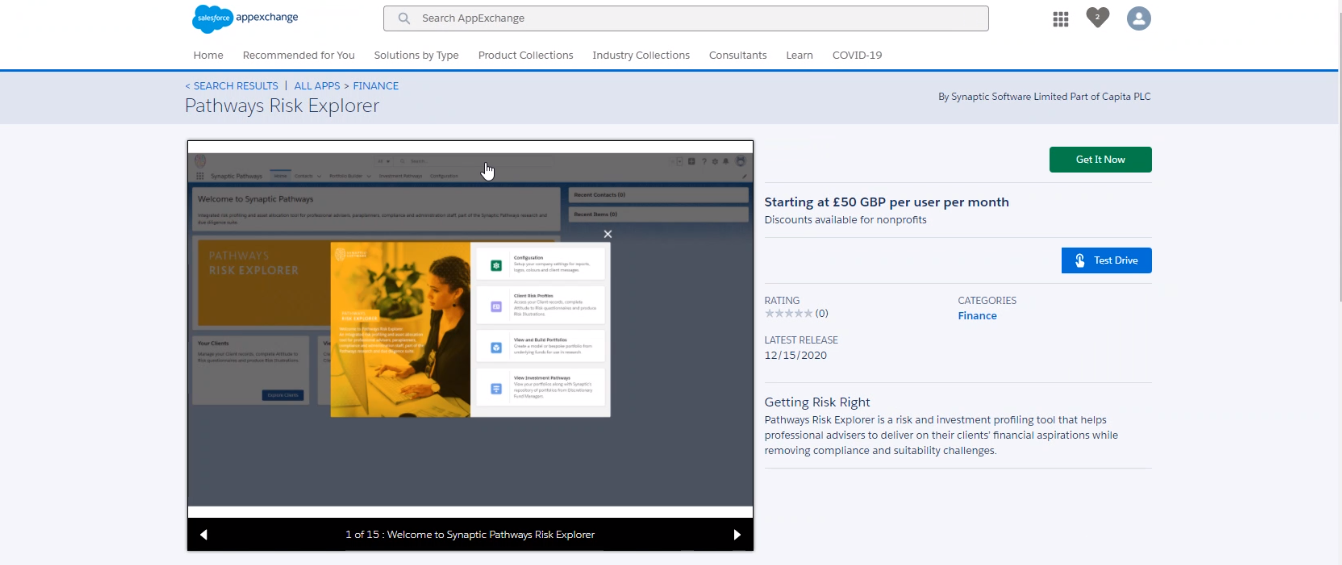Screen dimensions: 1342x565
Task: Open Recommended for You menu
Action: 299,55
